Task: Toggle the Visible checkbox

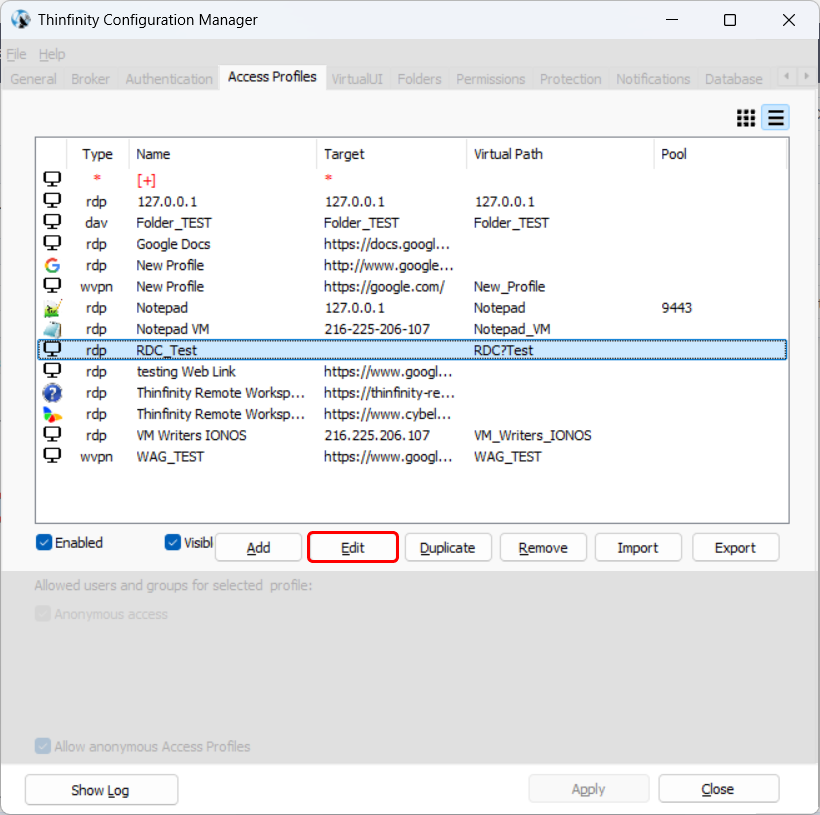Action: [x=173, y=542]
